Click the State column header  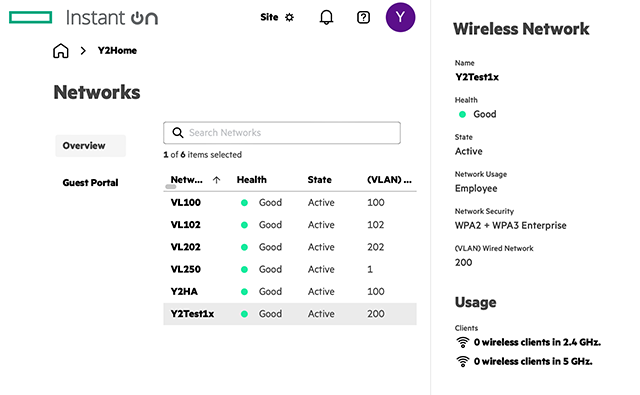(320, 180)
